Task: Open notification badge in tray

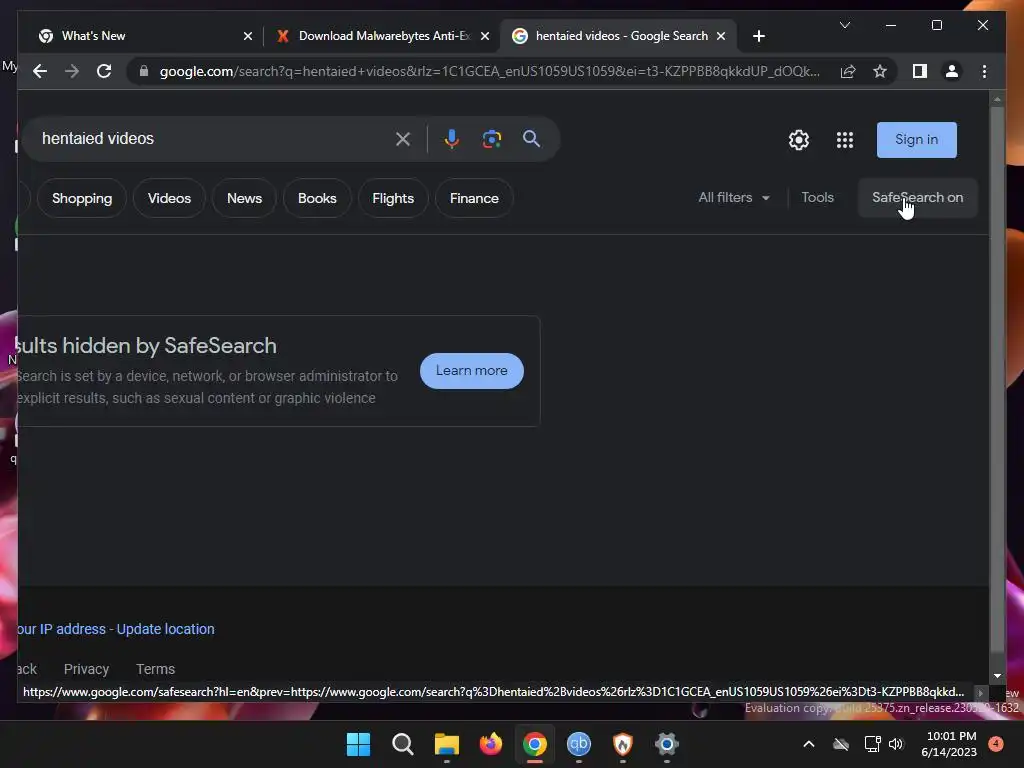Action: pos(996,743)
